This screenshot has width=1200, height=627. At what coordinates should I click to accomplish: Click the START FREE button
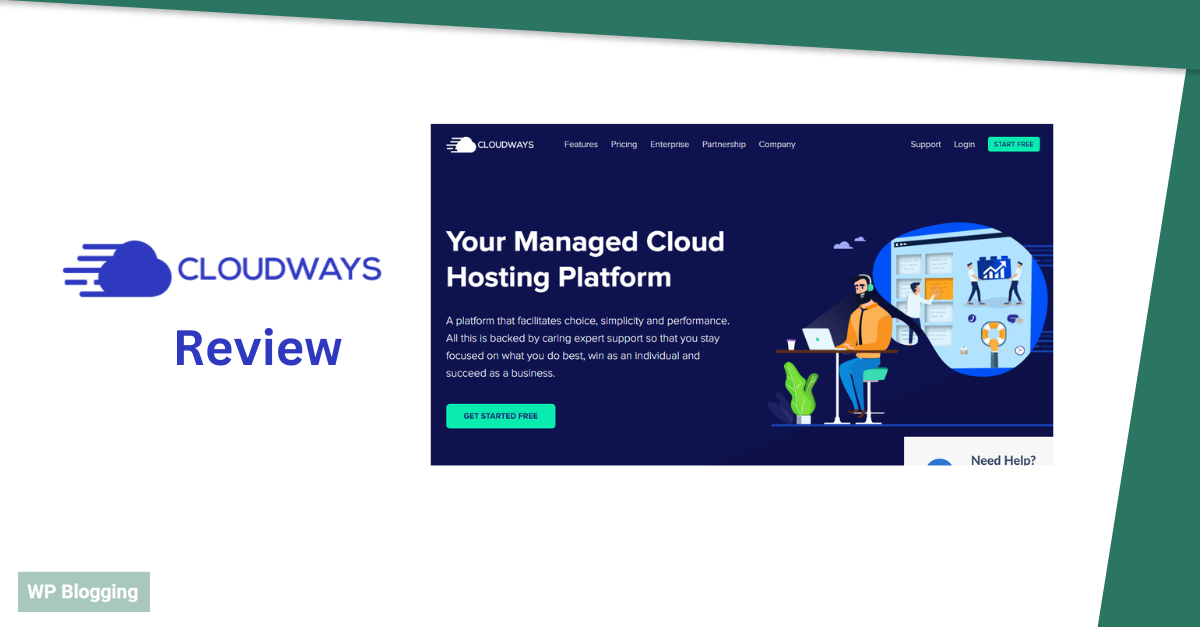[x=1014, y=144]
